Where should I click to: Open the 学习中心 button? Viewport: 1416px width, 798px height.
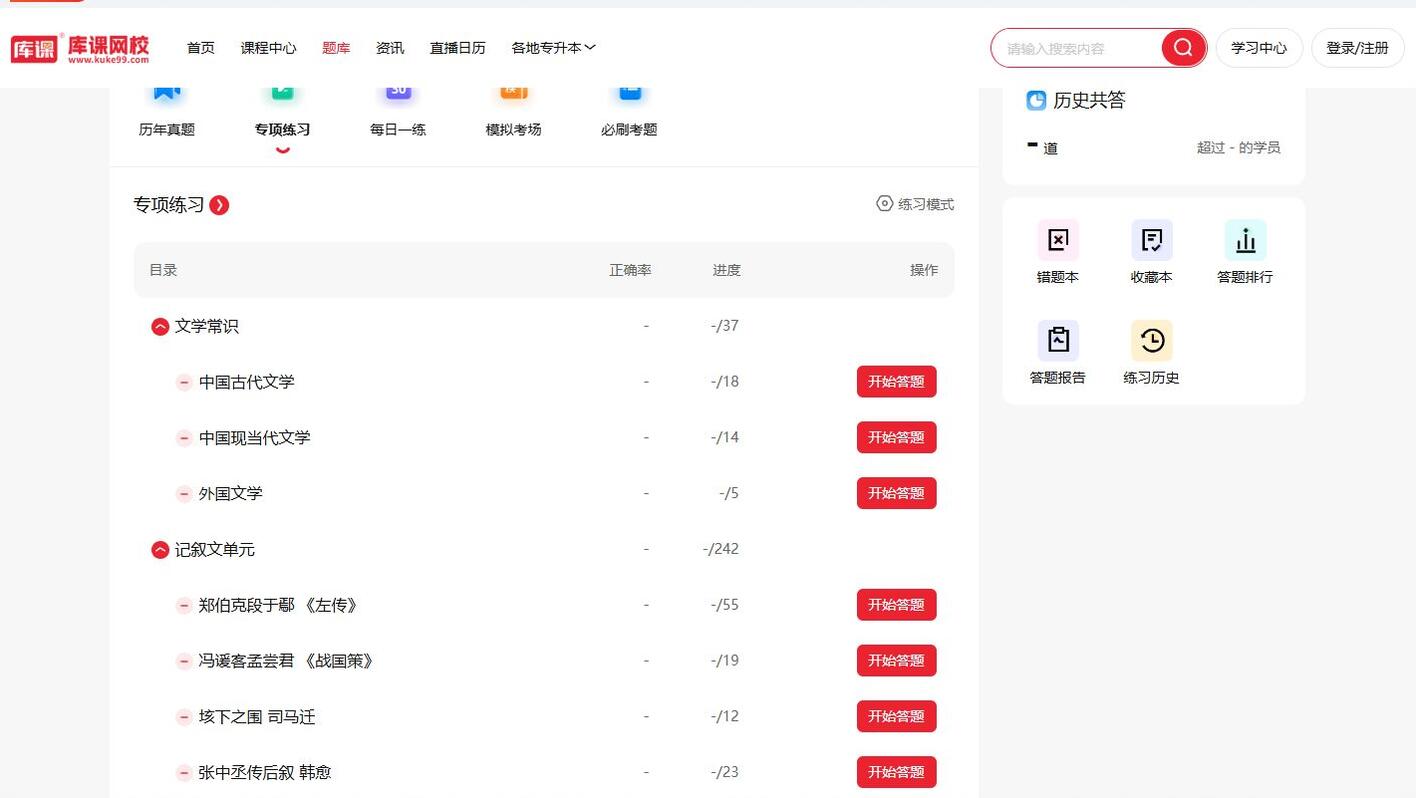pos(1259,48)
